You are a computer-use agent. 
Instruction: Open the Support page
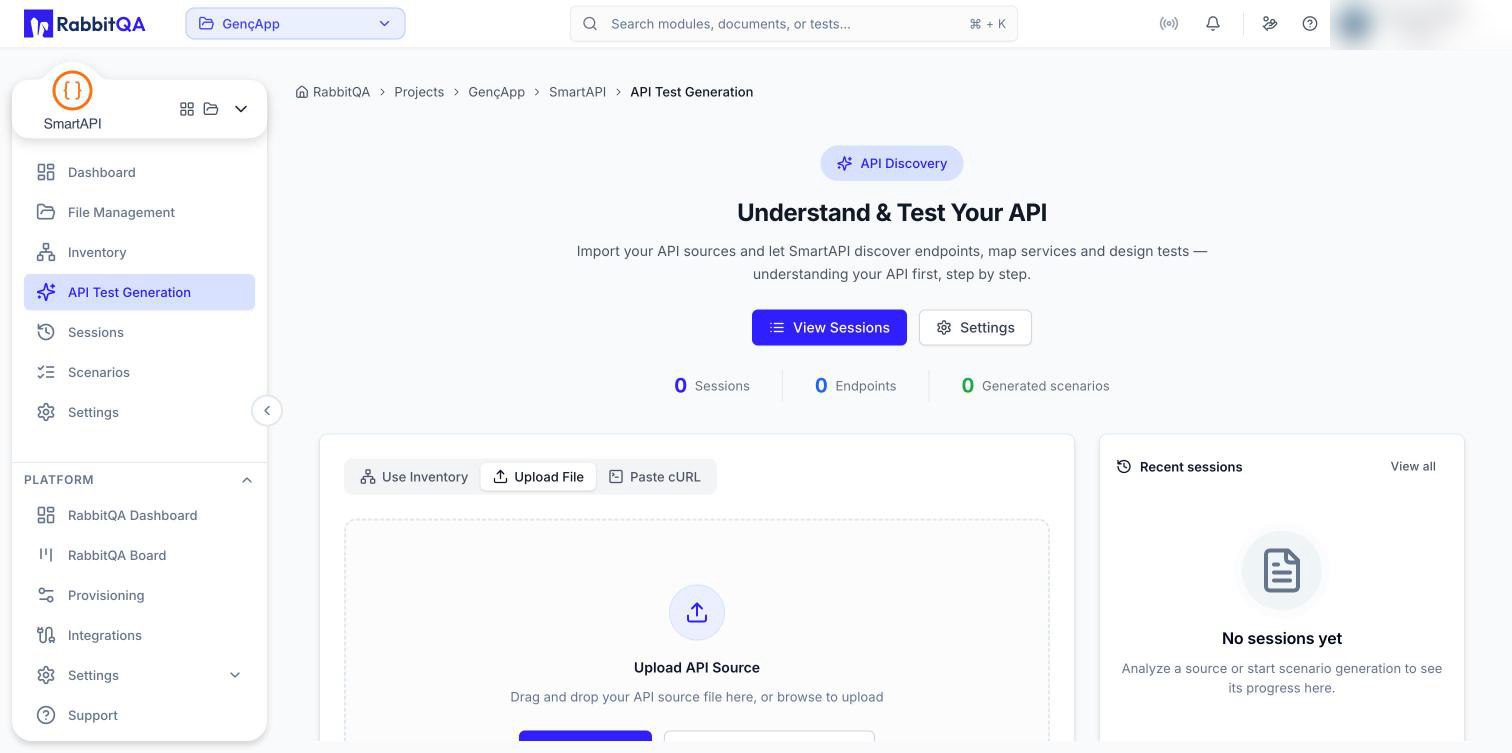pos(139,716)
